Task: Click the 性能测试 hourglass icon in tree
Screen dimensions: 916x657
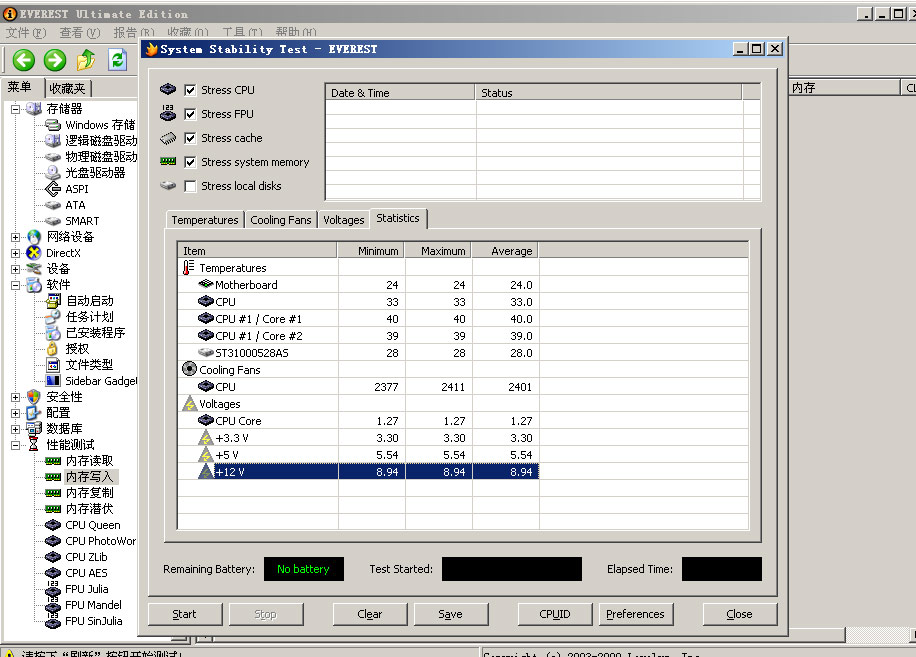Action: point(33,444)
